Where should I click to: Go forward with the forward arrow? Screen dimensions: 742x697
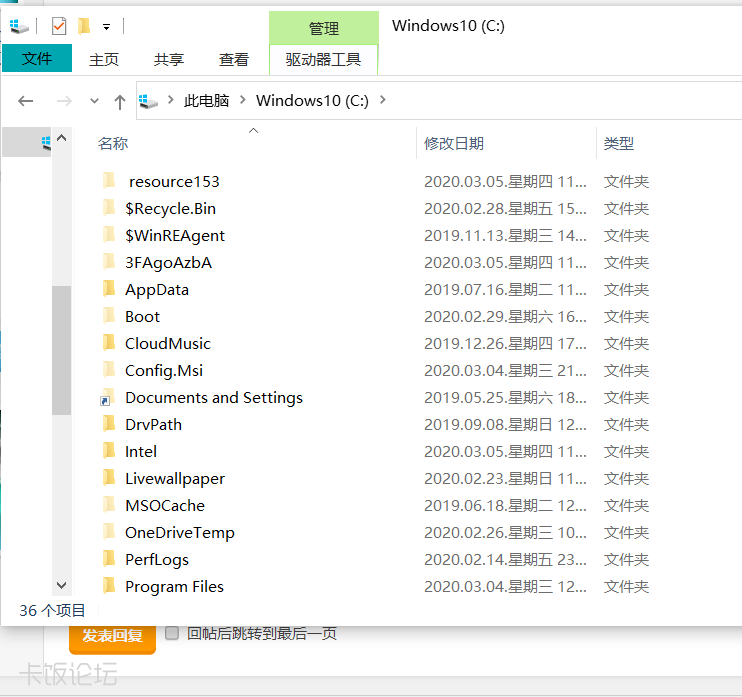[x=64, y=101]
